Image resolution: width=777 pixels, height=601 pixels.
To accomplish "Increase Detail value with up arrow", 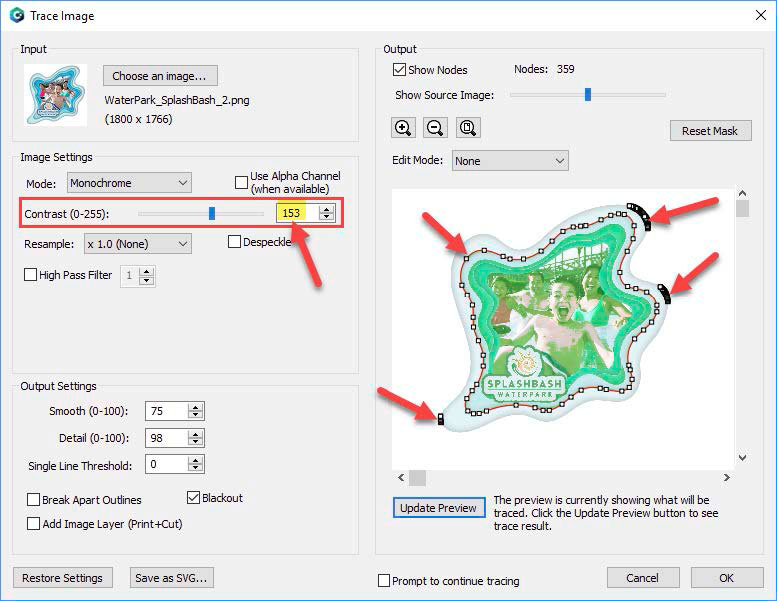I will click(196, 435).
